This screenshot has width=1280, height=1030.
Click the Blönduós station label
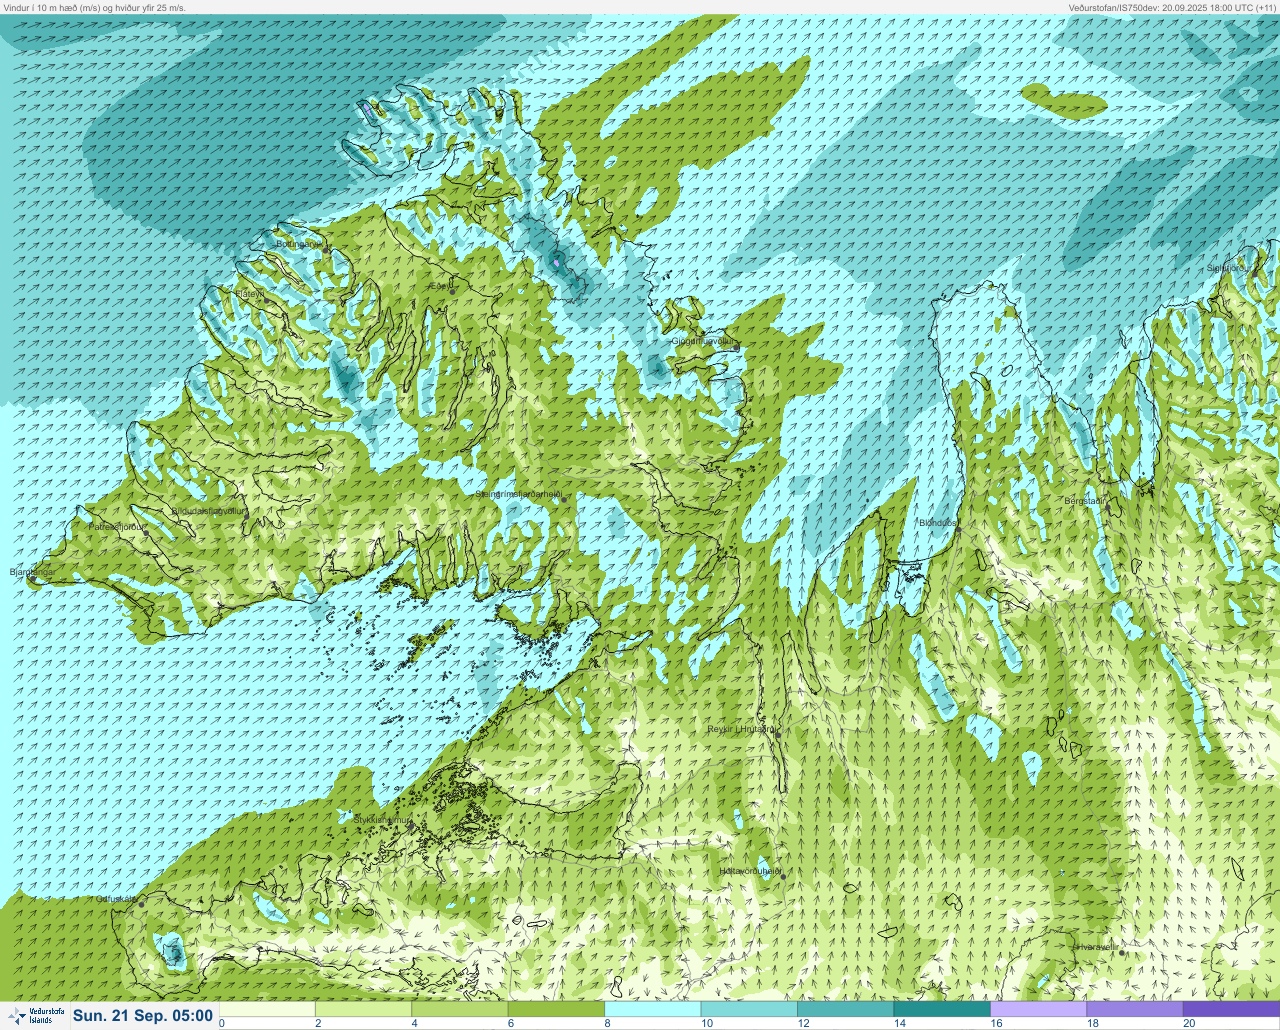coord(938,522)
